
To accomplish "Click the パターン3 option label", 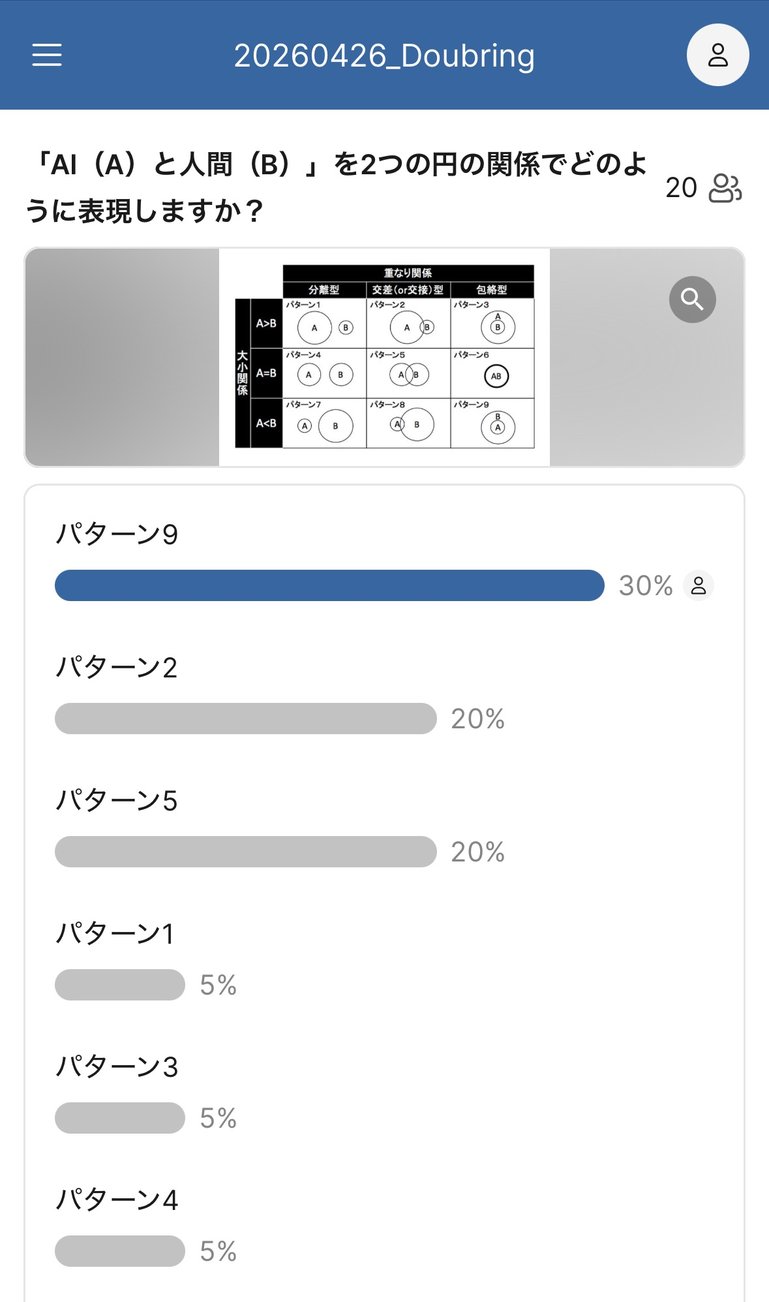I will [x=116, y=1066].
